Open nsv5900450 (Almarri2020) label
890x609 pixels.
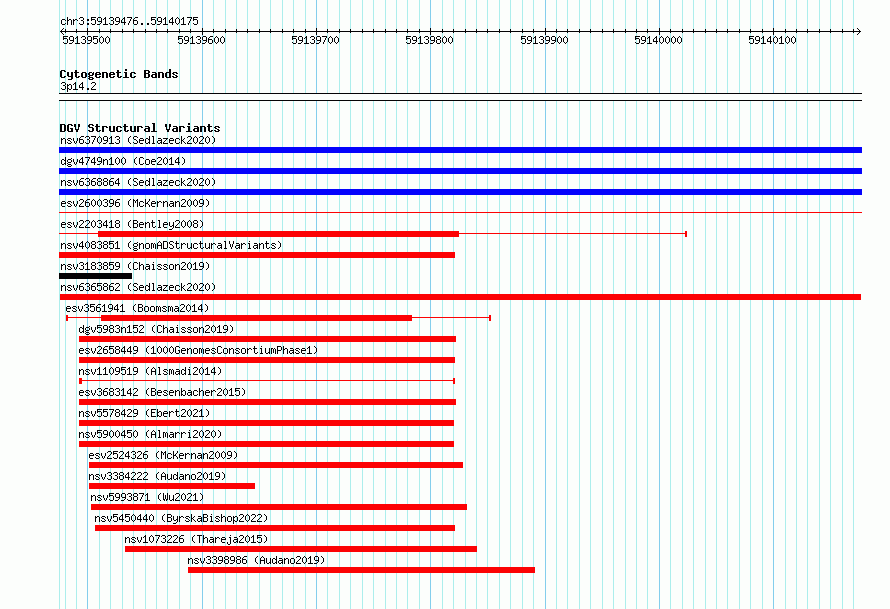[150, 434]
